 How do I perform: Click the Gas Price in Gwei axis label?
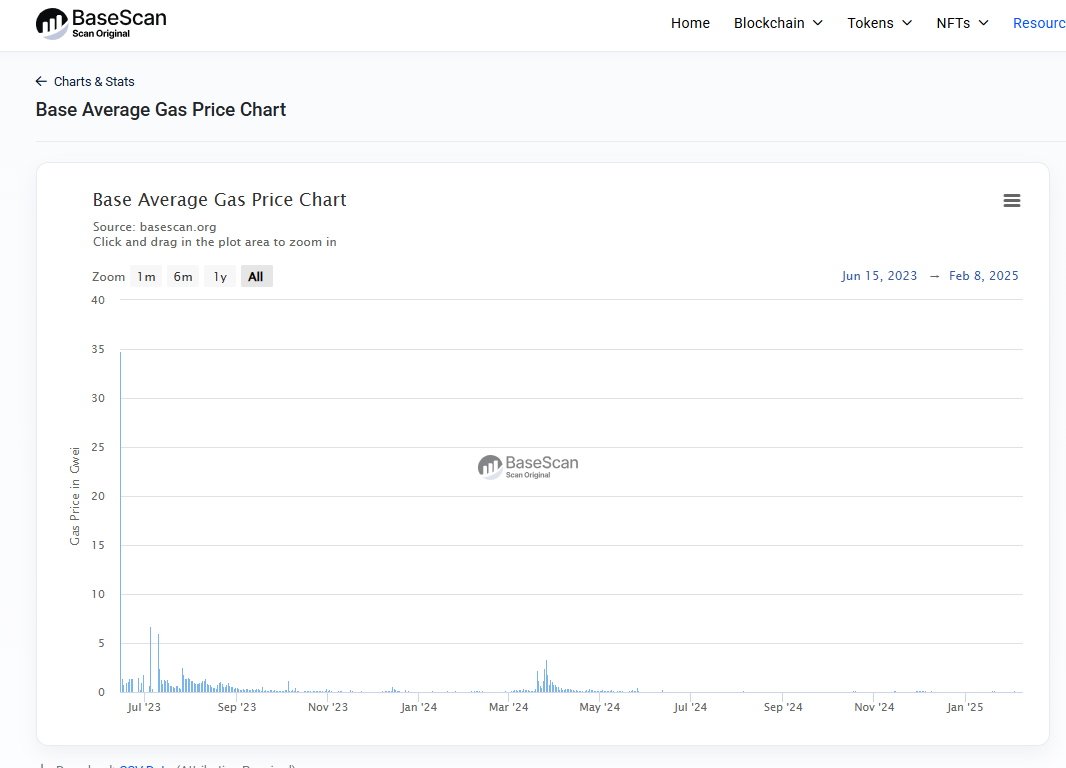(x=75, y=496)
